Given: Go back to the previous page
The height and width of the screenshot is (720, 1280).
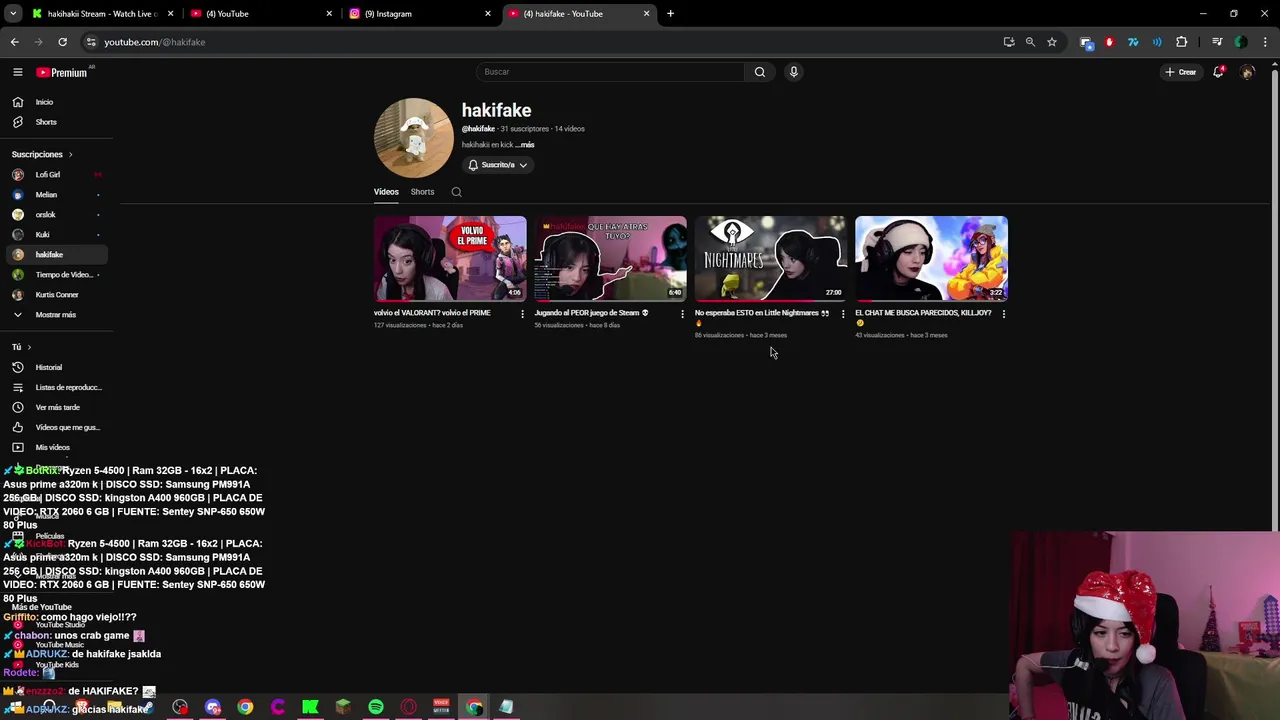Looking at the screenshot, I should [x=14, y=42].
